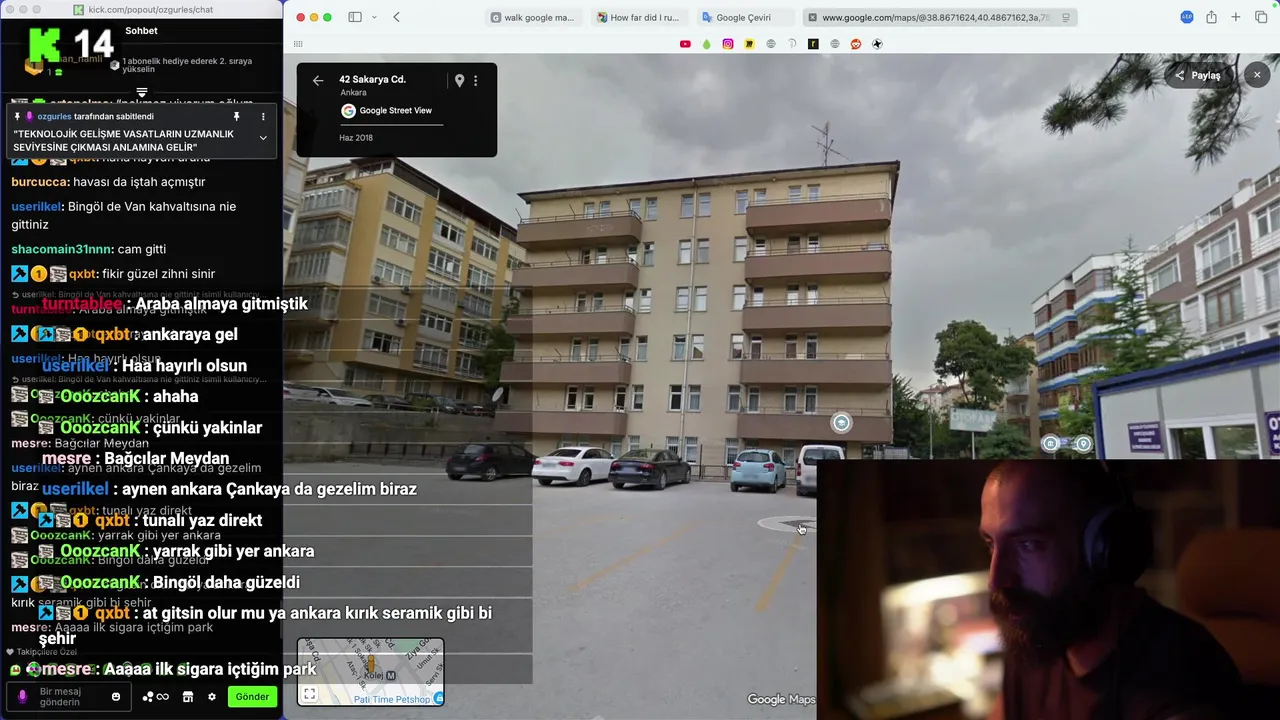Click Safari back arrow
The width and height of the screenshot is (1280, 720).
pos(397,17)
